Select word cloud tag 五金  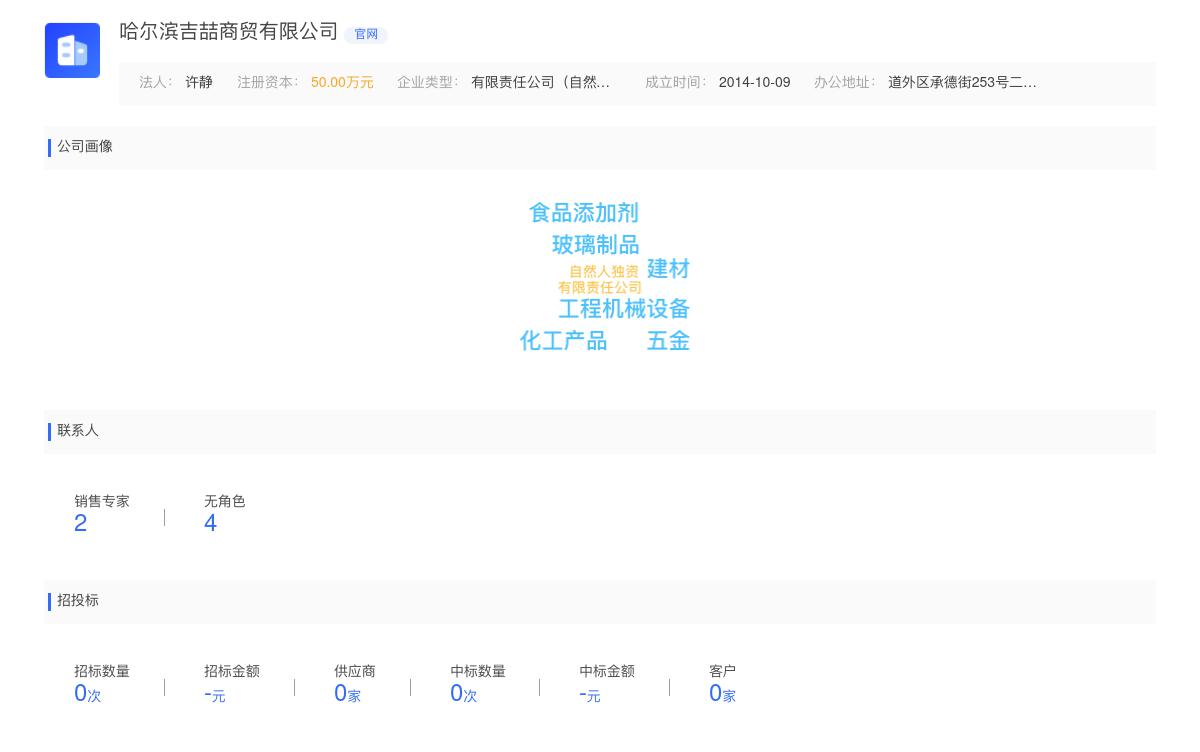(x=668, y=341)
